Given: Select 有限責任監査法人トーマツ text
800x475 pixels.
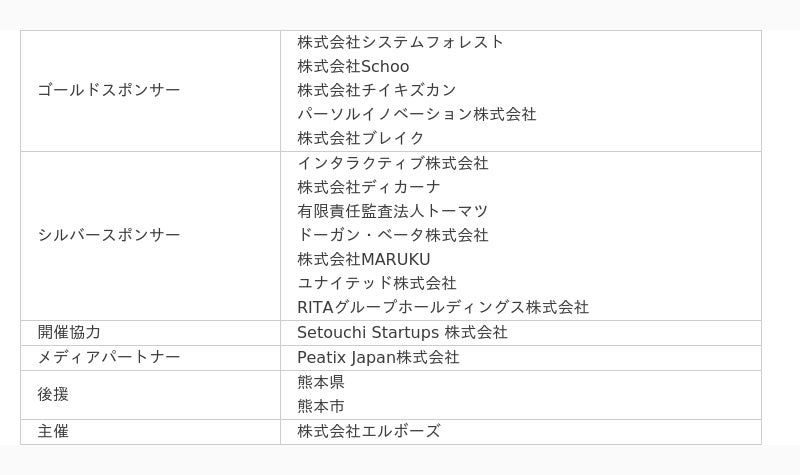Looking at the screenshot, I should [x=392, y=211].
